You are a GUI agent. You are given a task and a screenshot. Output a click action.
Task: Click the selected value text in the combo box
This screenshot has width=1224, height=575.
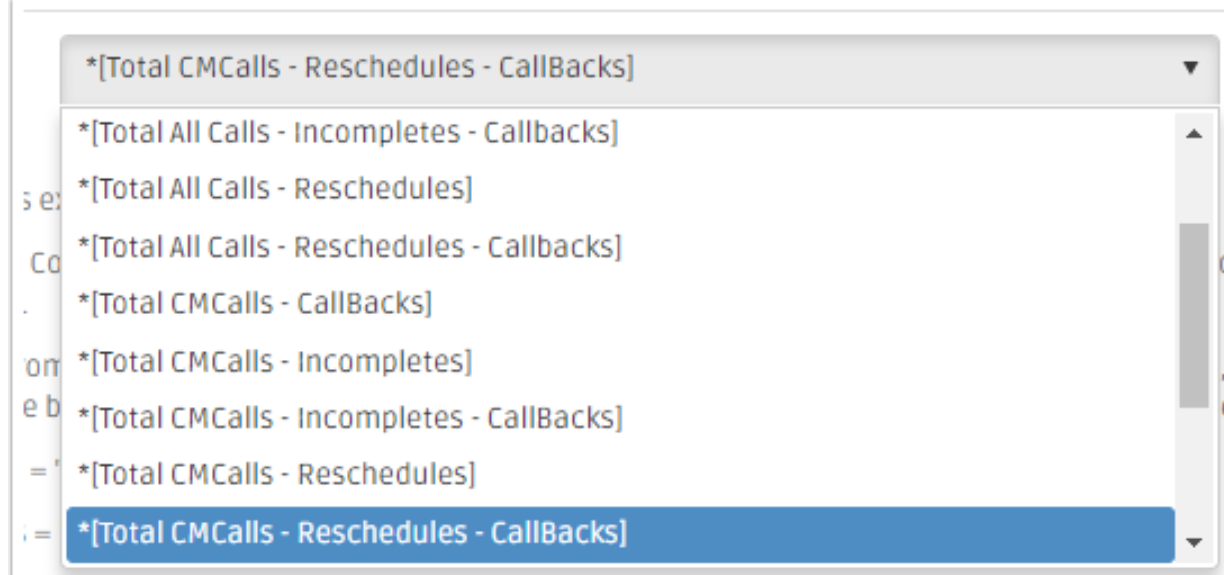point(360,68)
